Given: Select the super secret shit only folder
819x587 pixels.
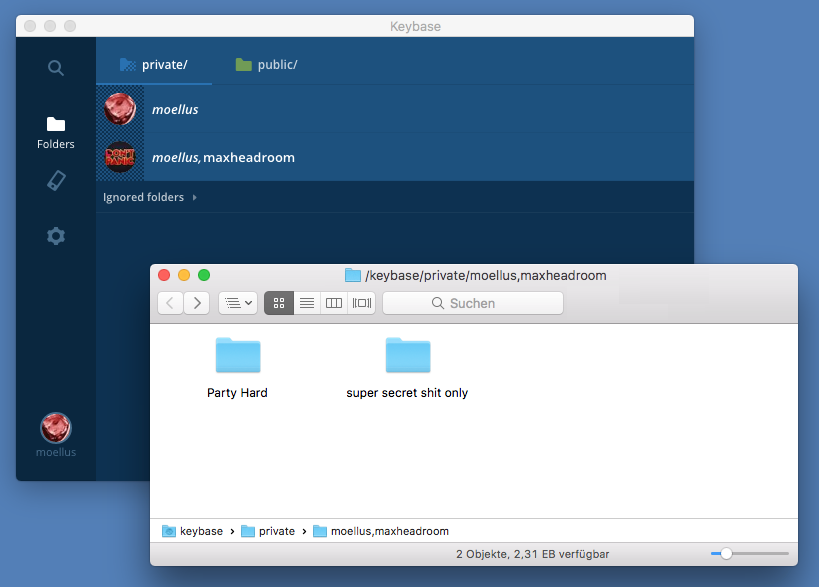Looking at the screenshot, I should pos(408,355).
